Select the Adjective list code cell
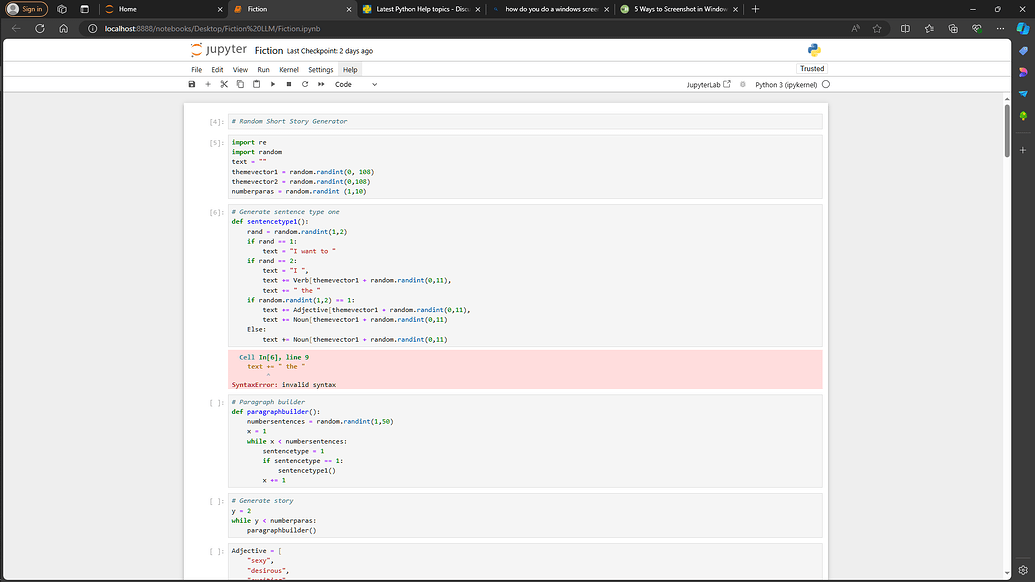Viewport: 1035px width, 582px height. point(525,562)
